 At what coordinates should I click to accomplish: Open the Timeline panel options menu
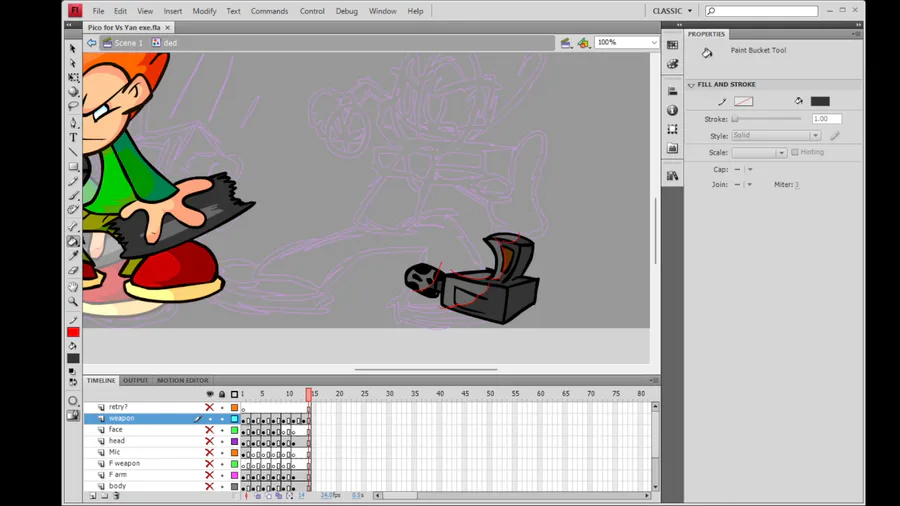tap(654, 380)
